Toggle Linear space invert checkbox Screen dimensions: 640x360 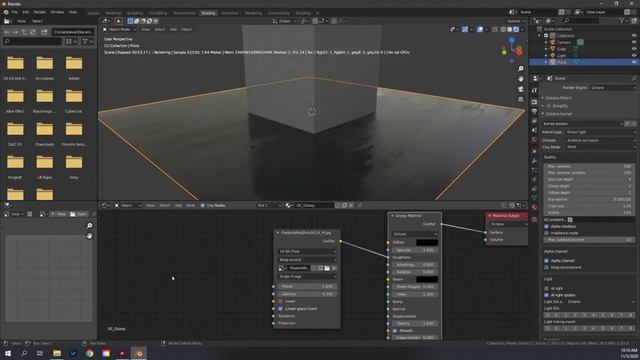tap(280, 309)
